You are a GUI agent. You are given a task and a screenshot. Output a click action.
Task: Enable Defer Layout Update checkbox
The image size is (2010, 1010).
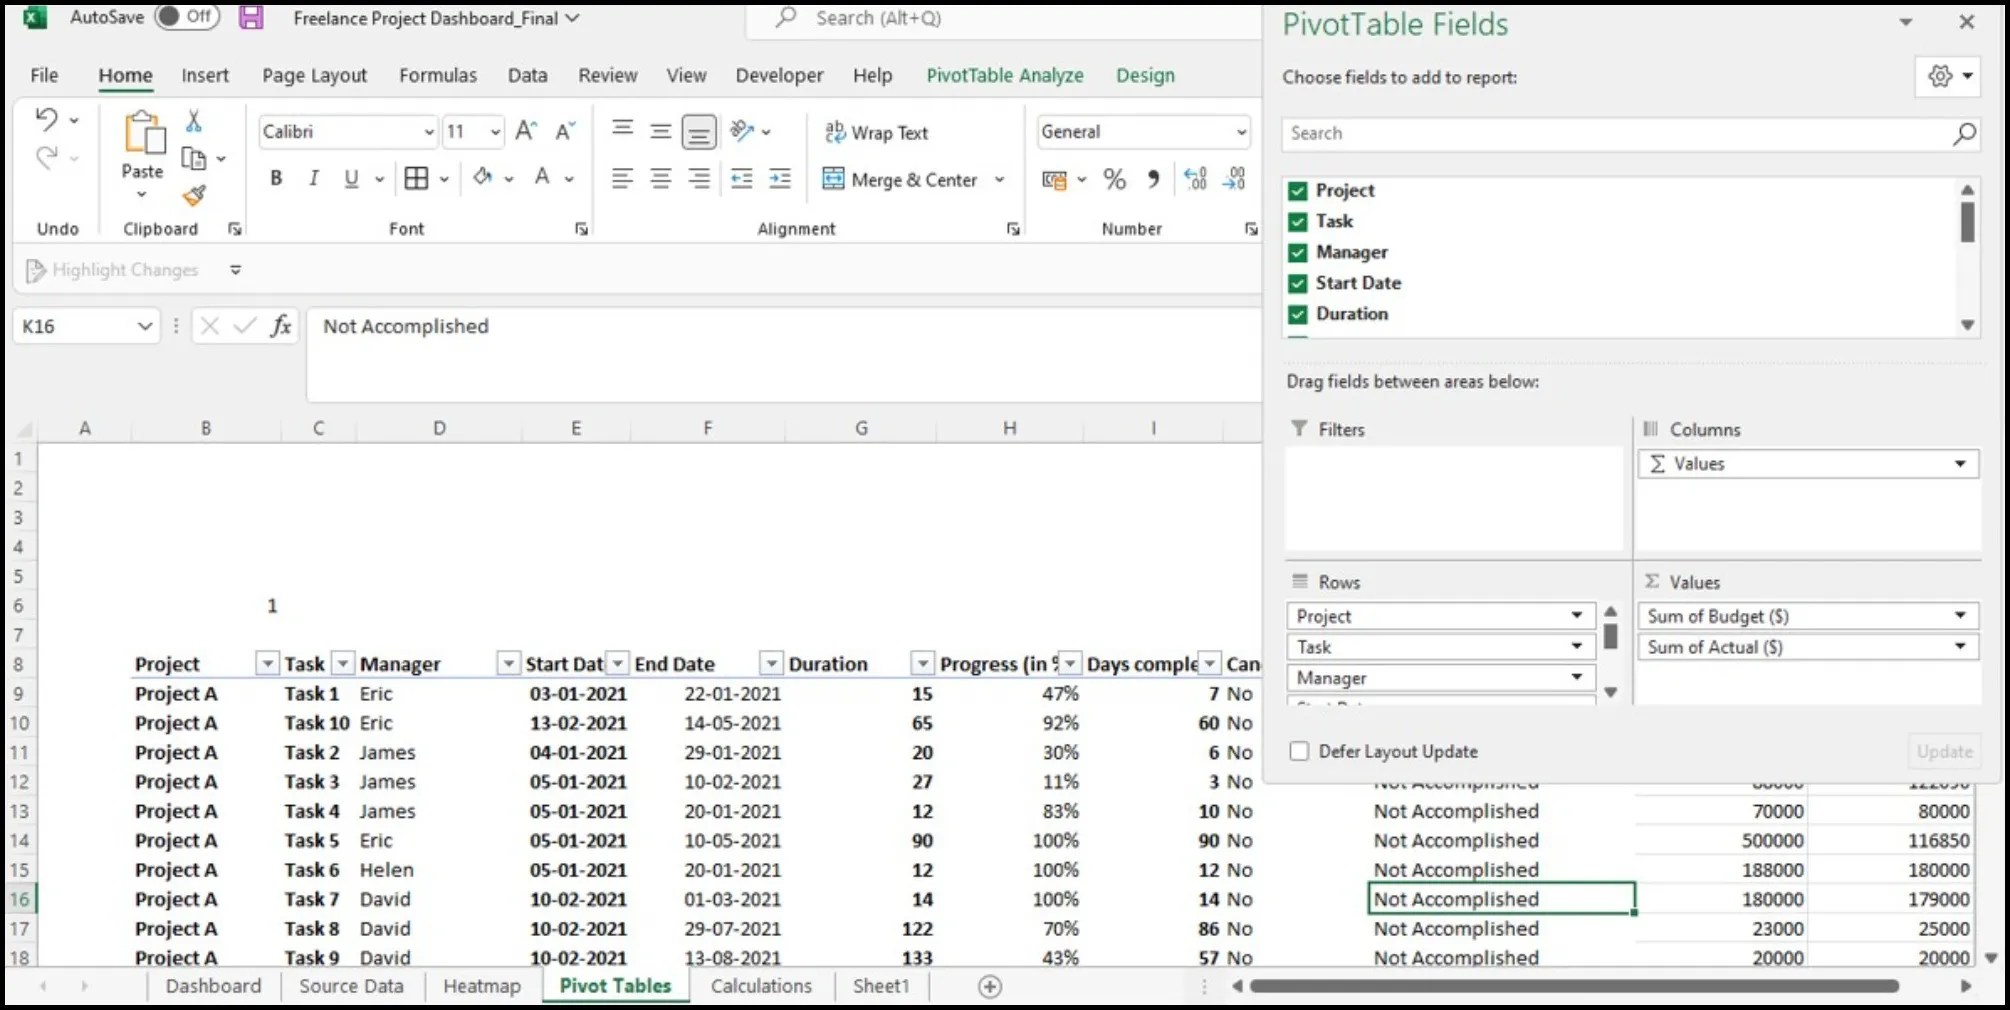(1299, 751)
